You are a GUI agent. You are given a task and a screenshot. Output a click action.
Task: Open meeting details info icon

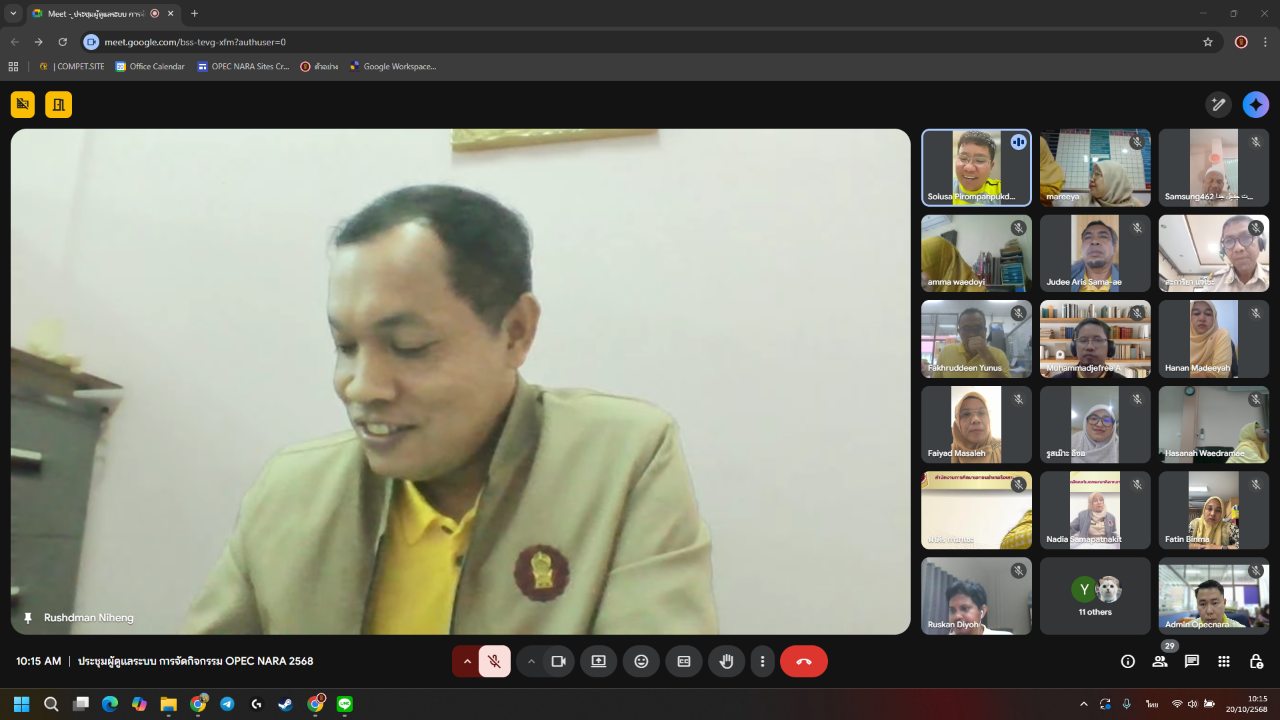(x=1128, y=661)
